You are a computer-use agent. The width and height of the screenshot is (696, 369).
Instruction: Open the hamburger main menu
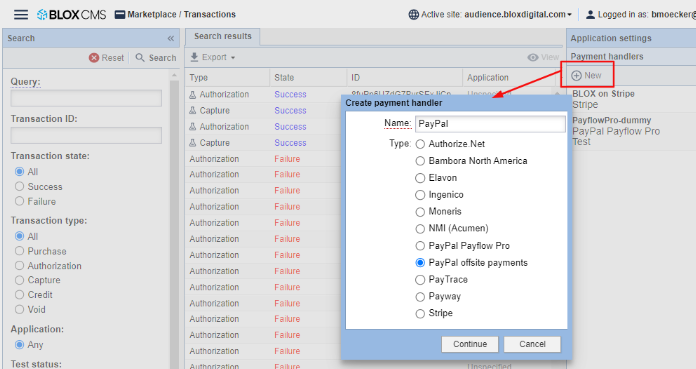[21, 15]
